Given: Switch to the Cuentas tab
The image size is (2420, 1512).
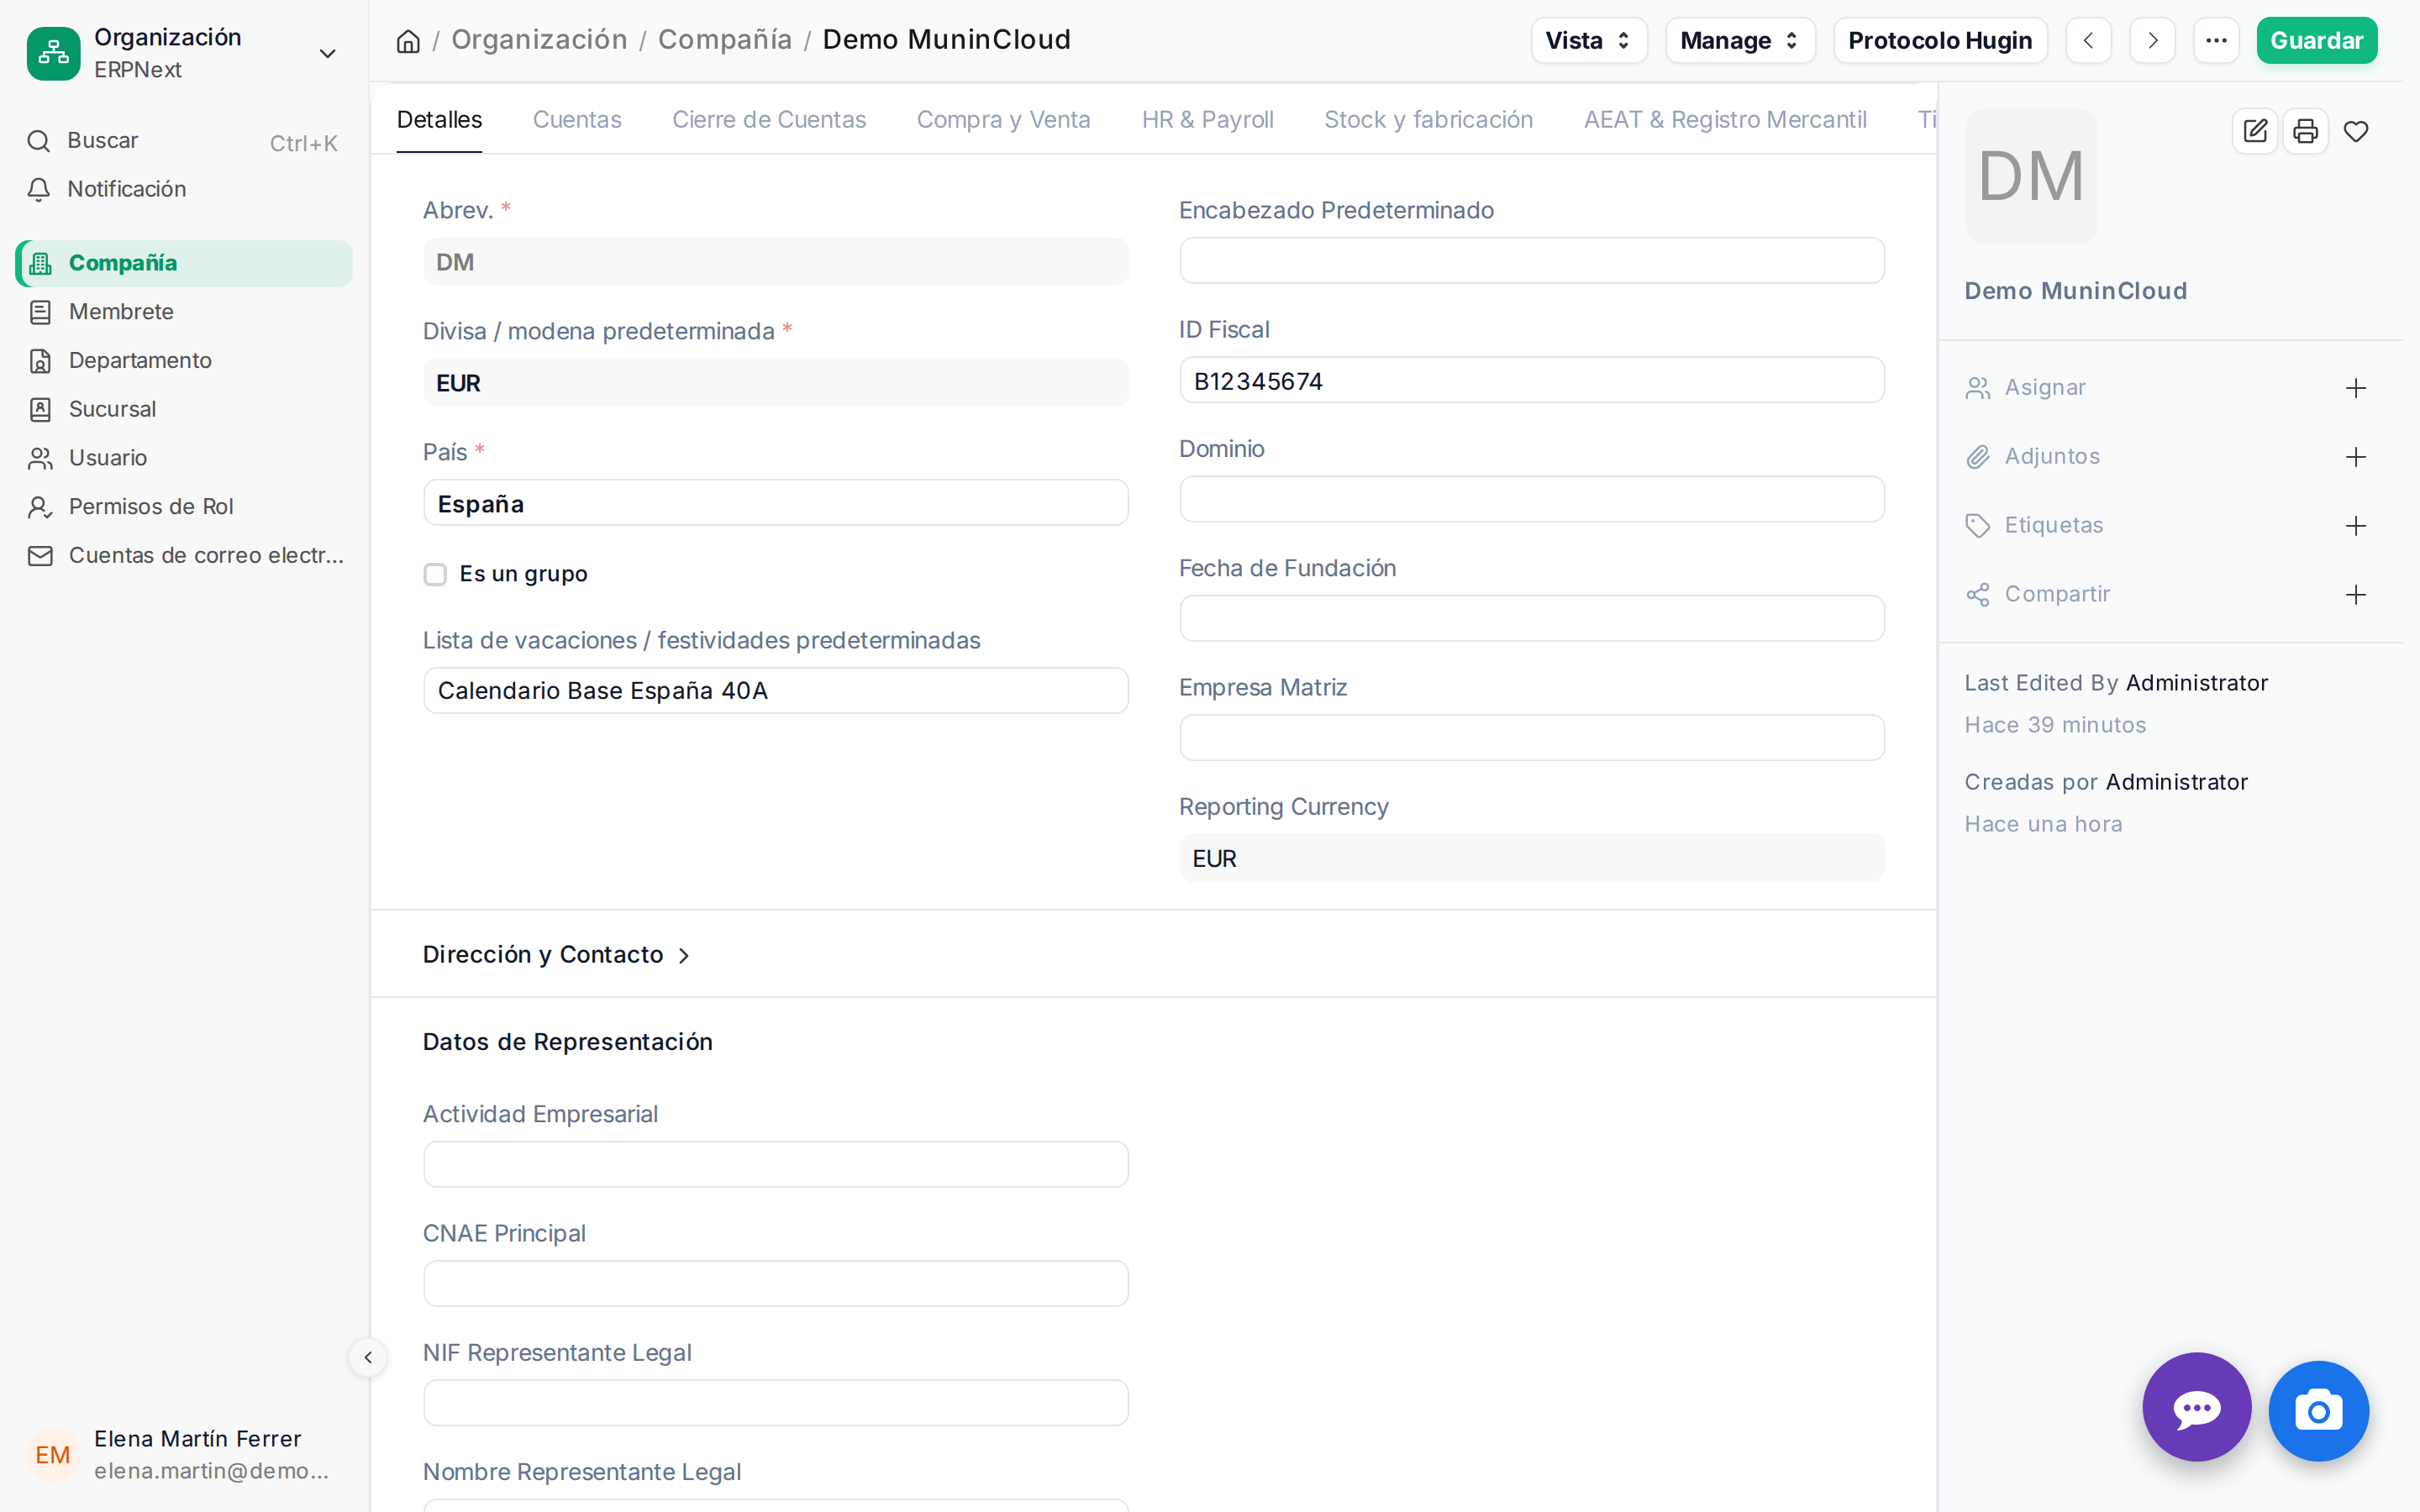Looking at the screenshot, I should [x=577, y=120].
